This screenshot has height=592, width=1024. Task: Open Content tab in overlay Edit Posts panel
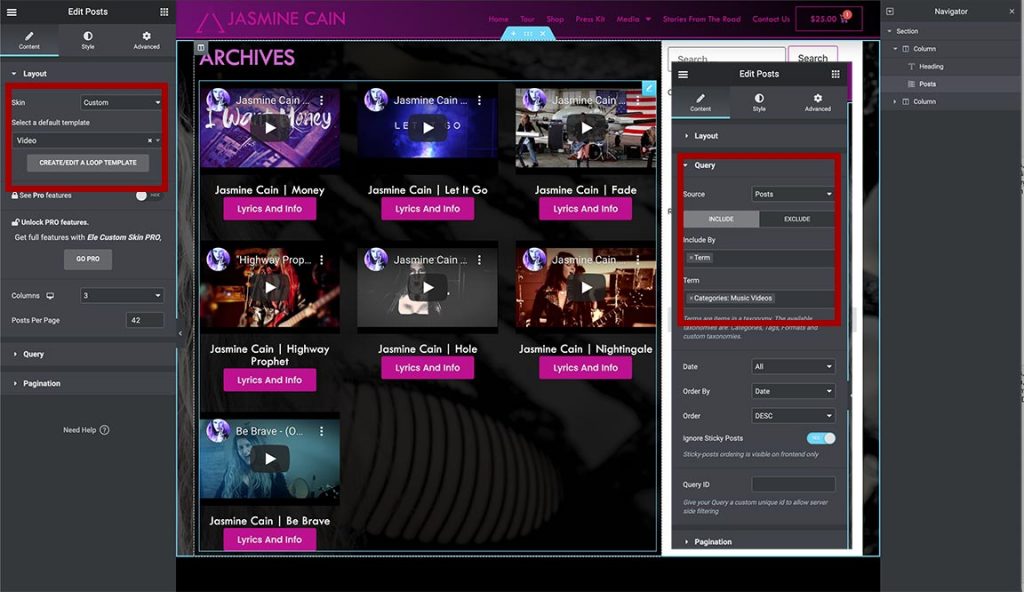pyautogui.click(x=701, y=103)
